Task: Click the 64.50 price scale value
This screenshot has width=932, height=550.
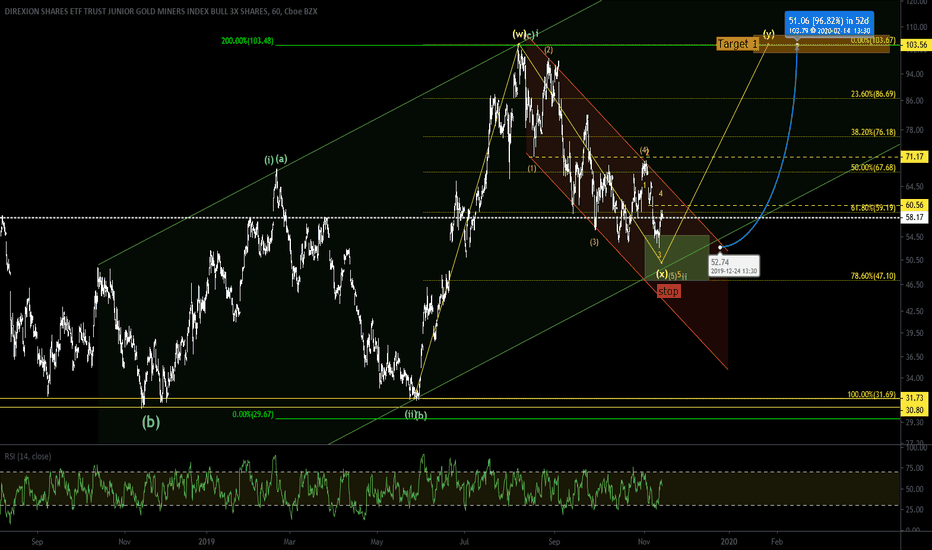Action: pos(915,186)
